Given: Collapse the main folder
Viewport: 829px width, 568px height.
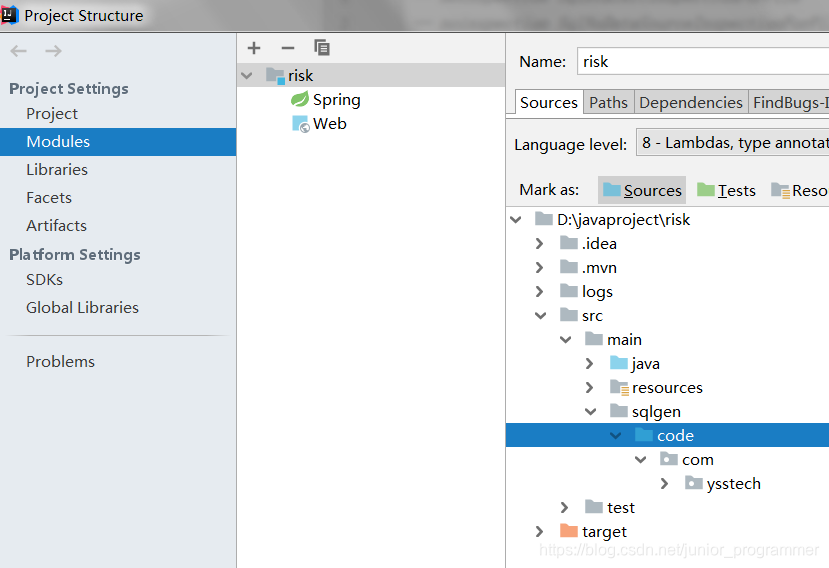Looking at the screenshot, I should [x=566, y=339].
